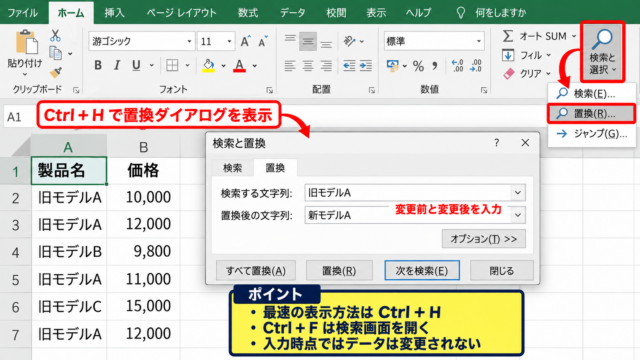
Task: Click the Fill (フィル) down-arrow icon
Action: [x=508, y=55]
